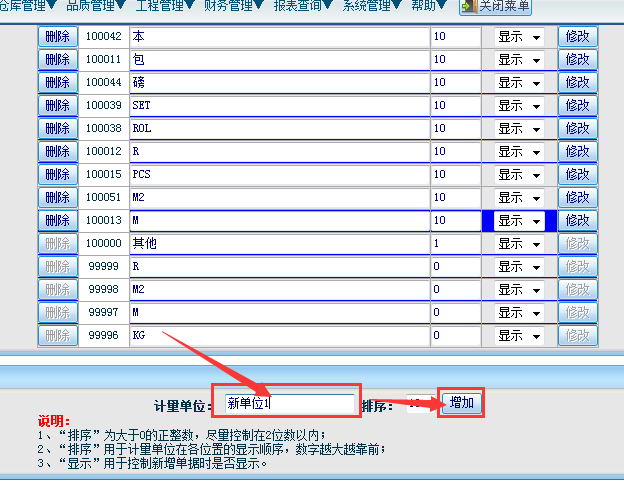Delete the 包 unit row 100011
Screen dimensions: 624x491
click(x=58, y=60)
